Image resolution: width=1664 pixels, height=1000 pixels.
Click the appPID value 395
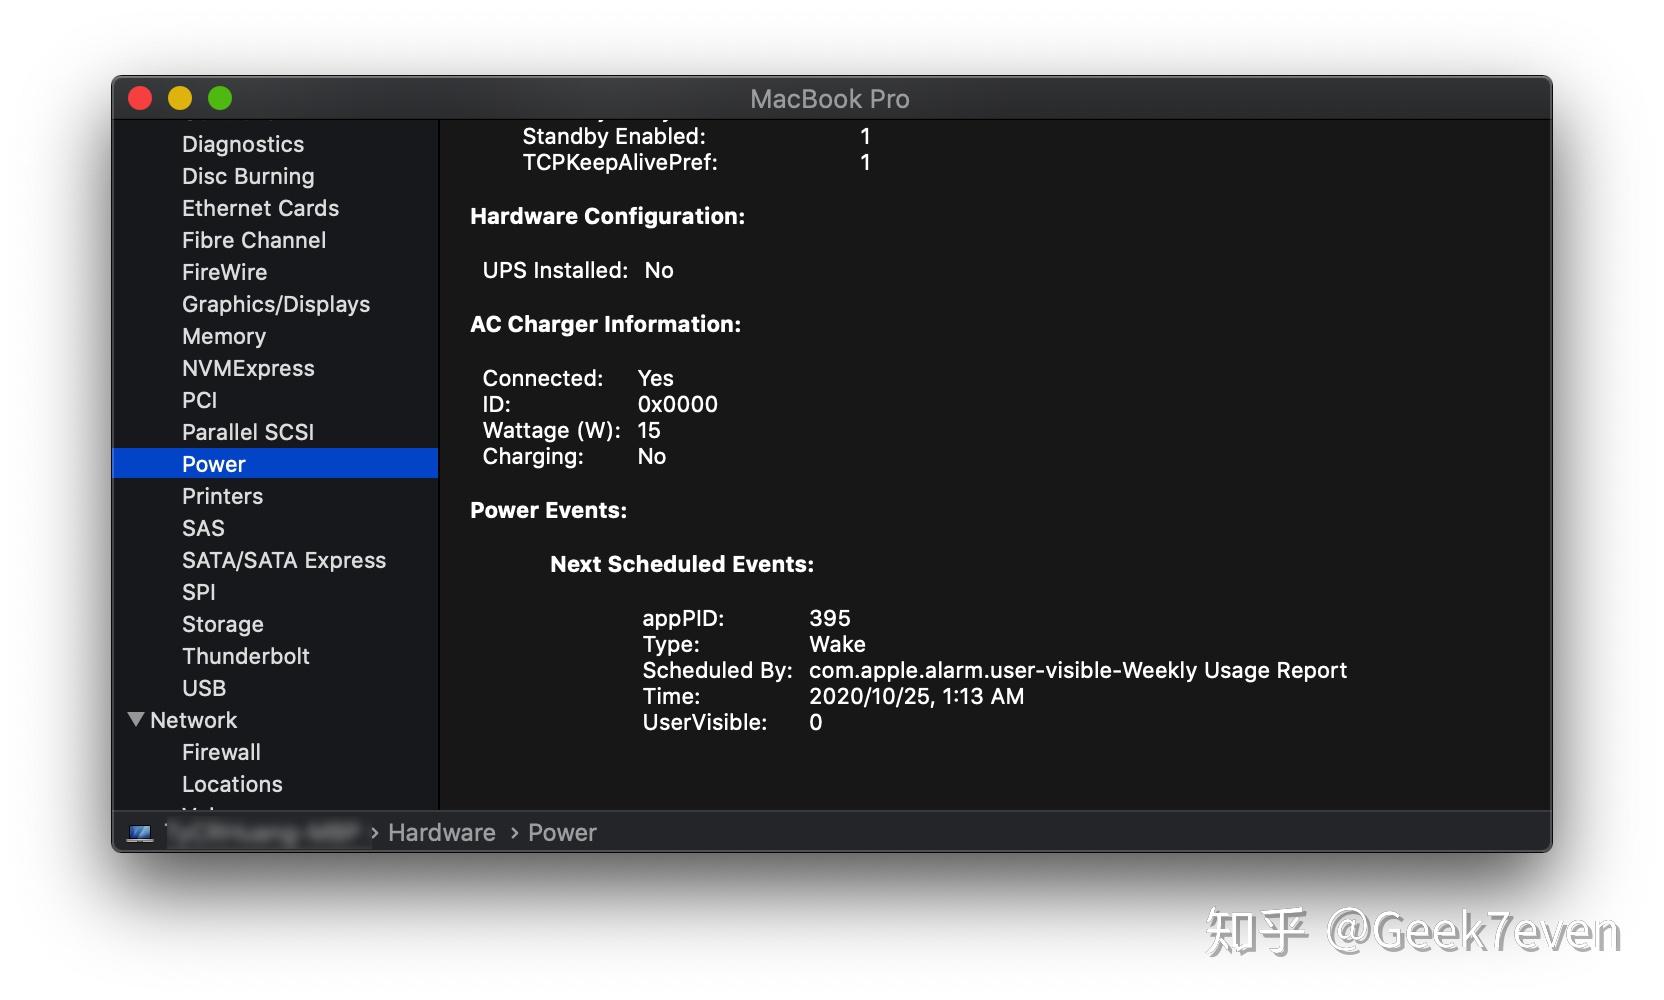point(830,618)
